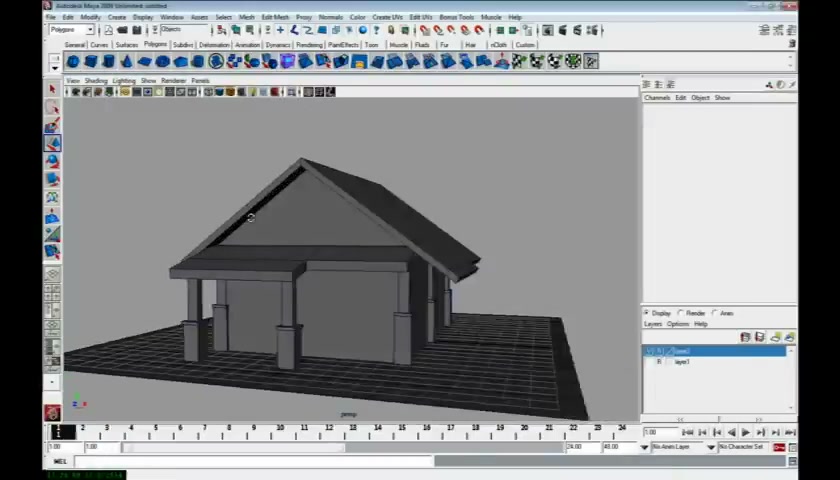
Task: Click the Save Scene disk icon
Action: (137, 31)
